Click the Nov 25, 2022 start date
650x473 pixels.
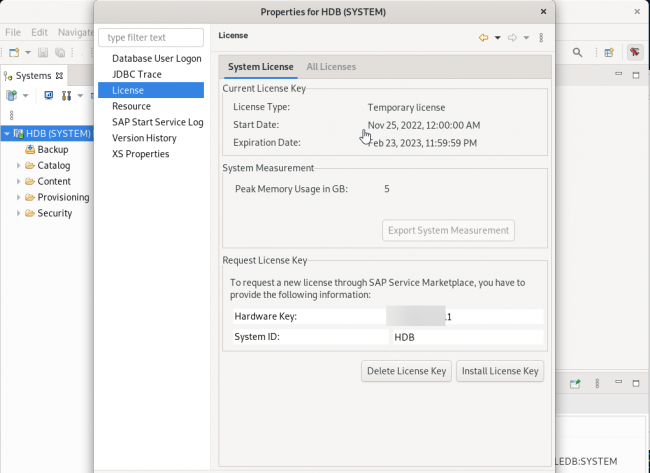424,125
